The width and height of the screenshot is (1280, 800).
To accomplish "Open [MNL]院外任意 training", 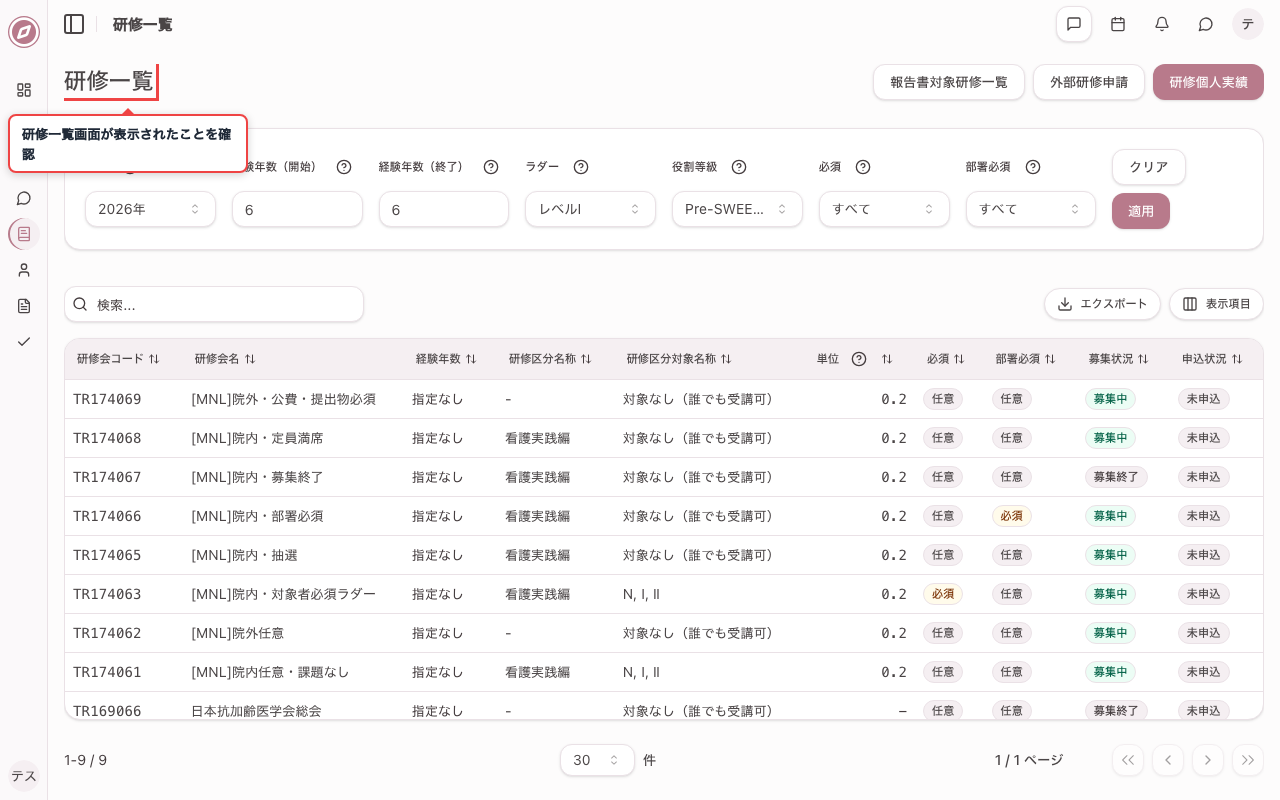I will click(237, 633).
